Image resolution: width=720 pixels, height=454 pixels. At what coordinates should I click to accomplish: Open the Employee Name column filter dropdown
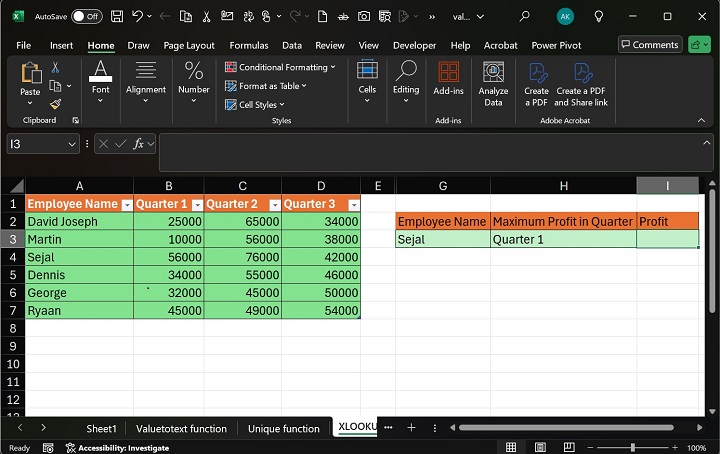pos(126,204)
